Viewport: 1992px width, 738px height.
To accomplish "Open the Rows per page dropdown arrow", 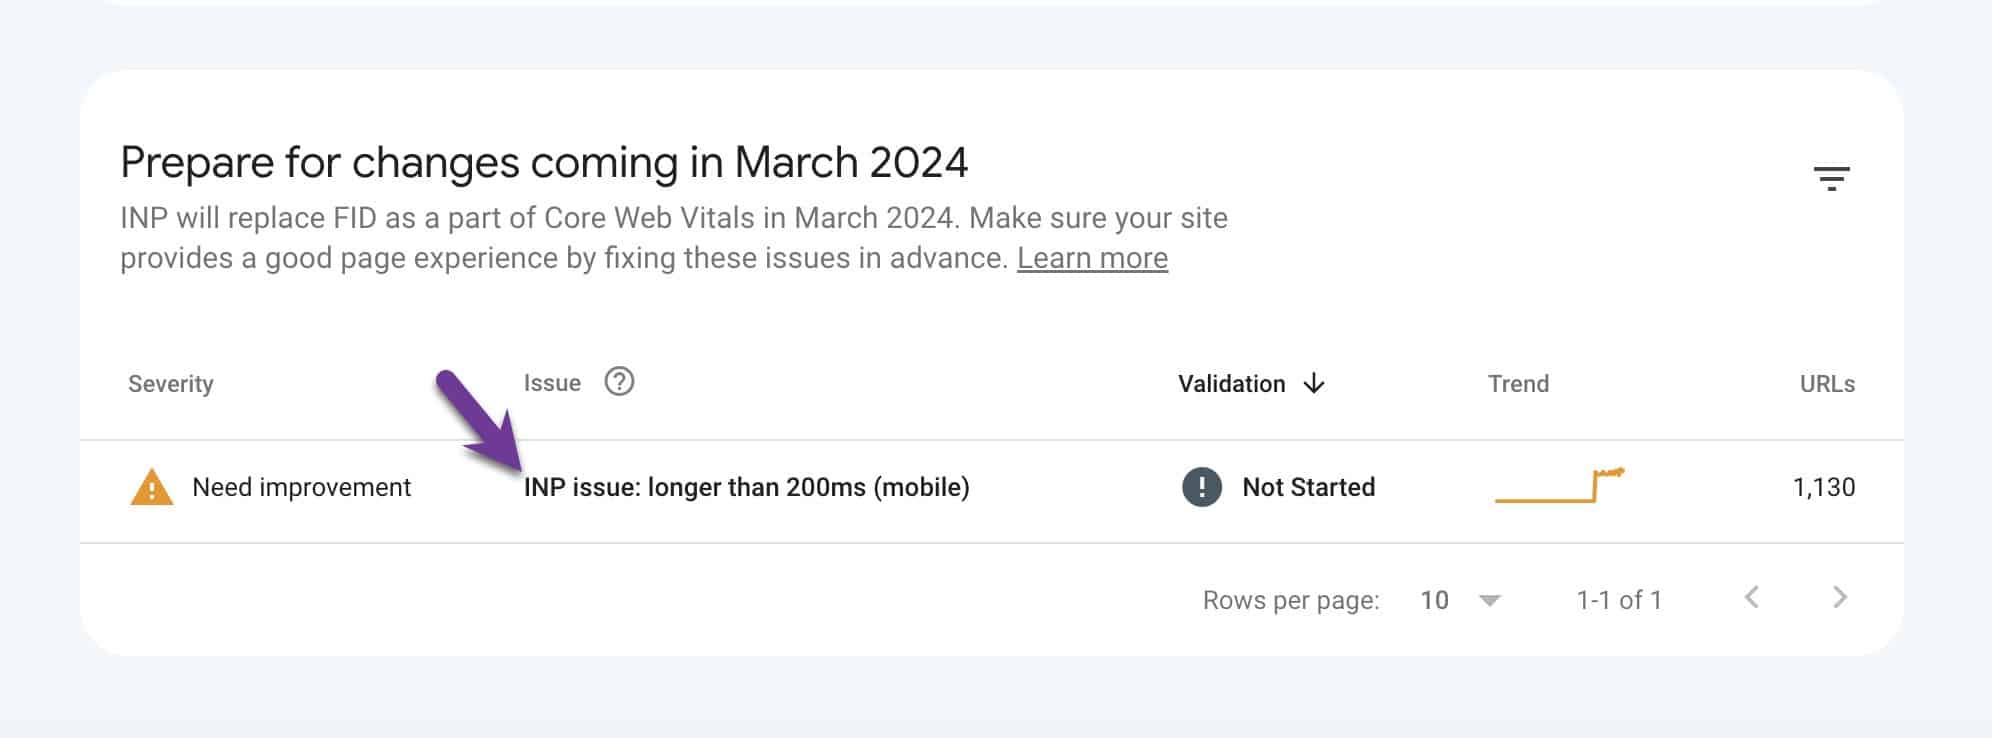I will (x=1490, y=601).
